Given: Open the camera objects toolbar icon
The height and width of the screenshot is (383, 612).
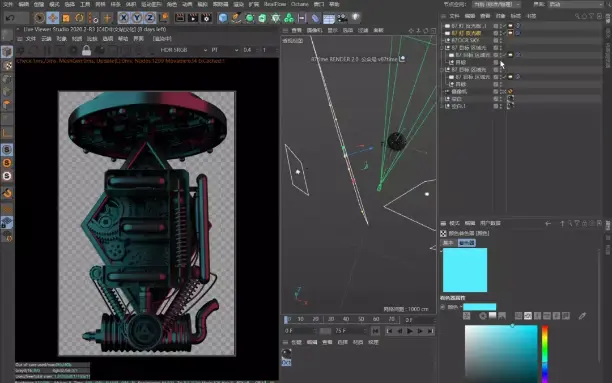Looking at the screenshot, I should click(x=342, y=18).
